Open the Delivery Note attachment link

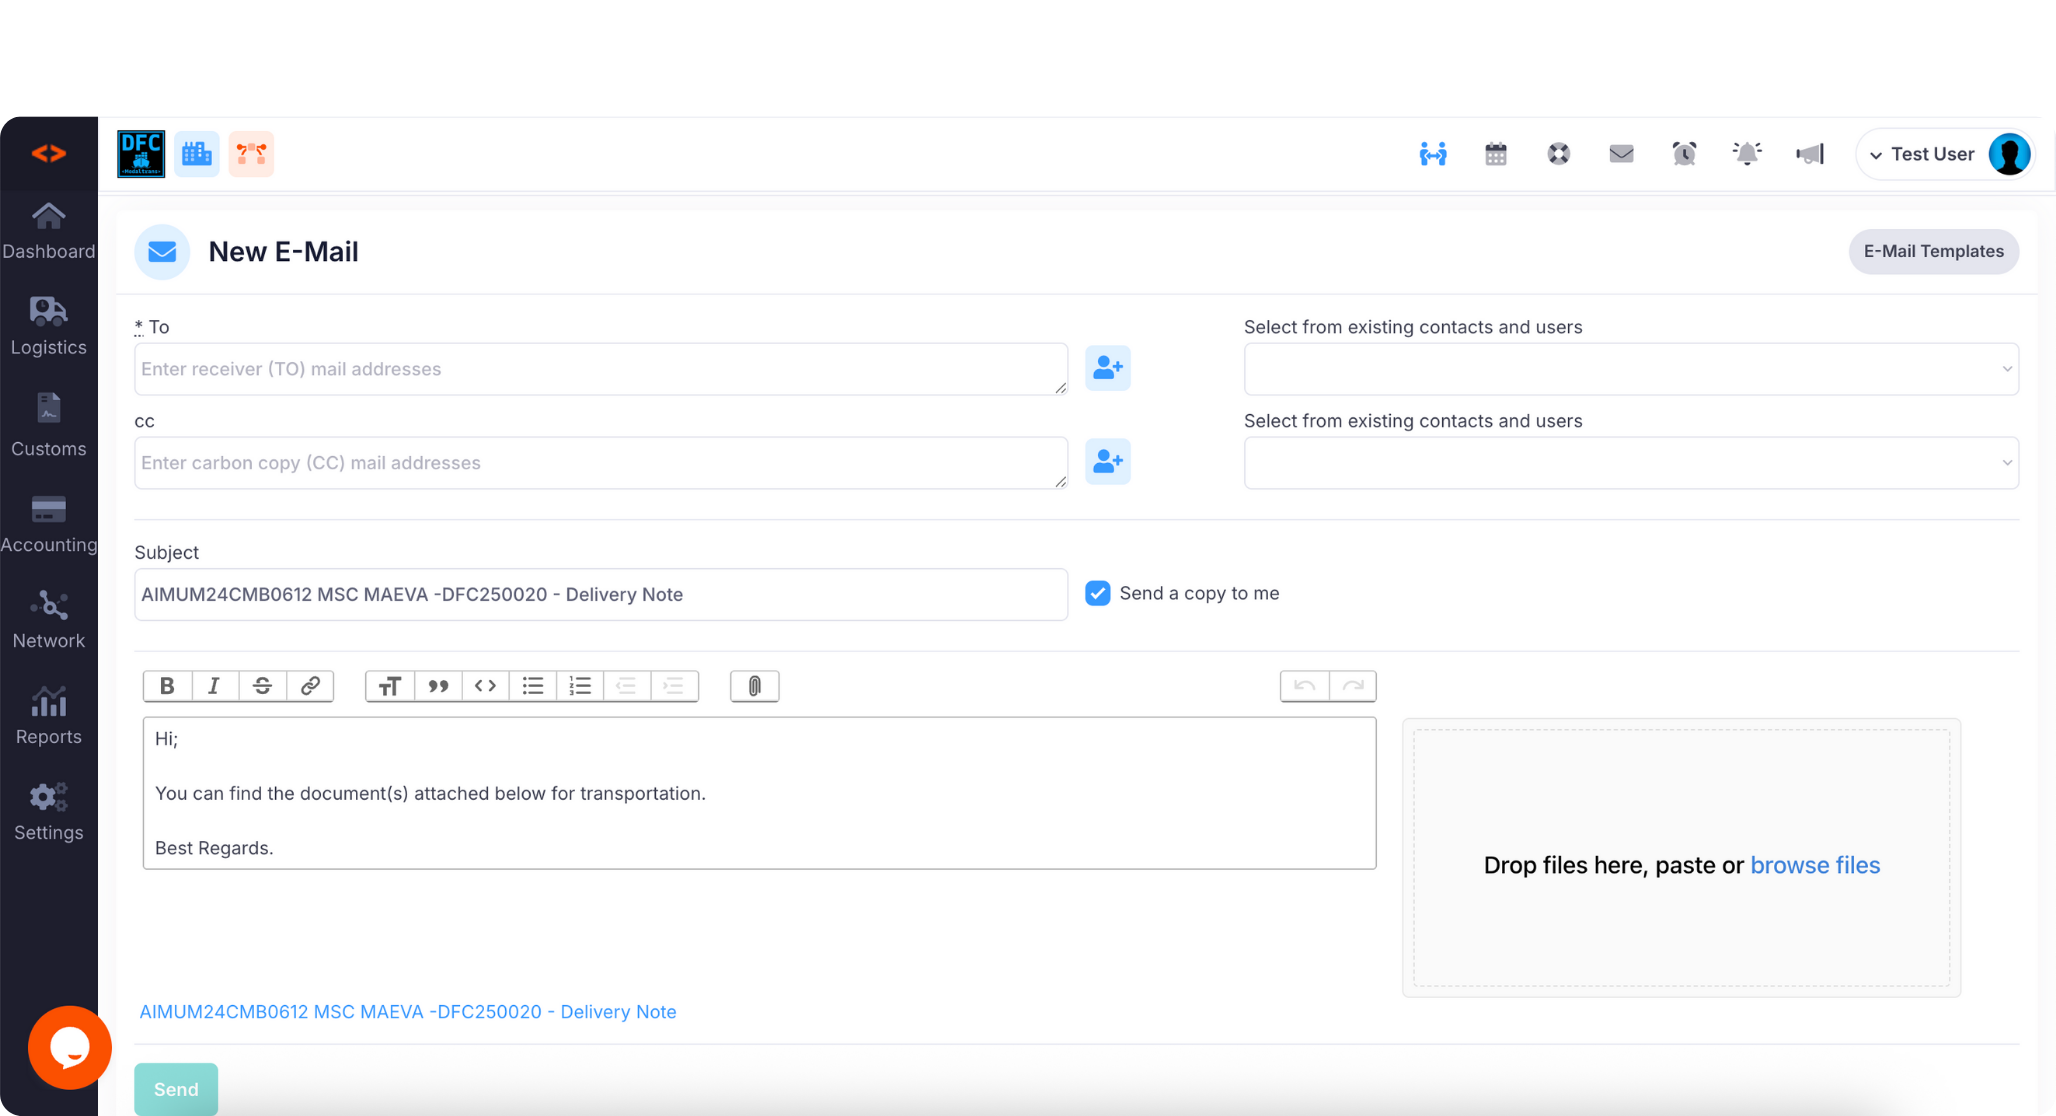408,1011
